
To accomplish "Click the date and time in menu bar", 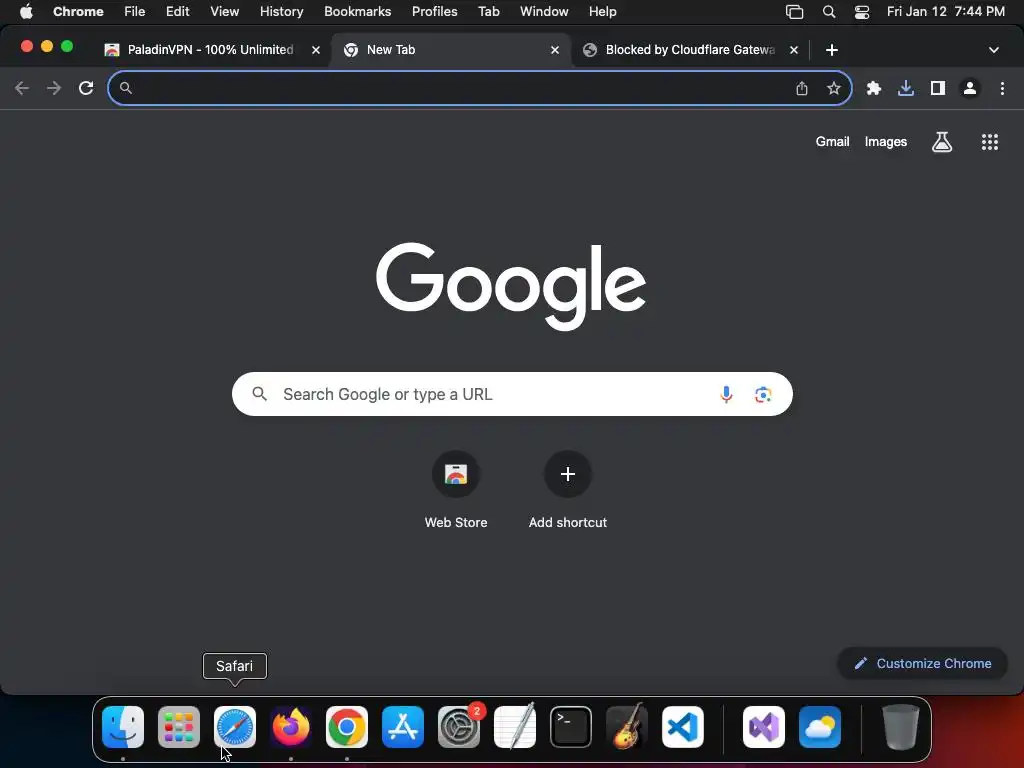I will 946,11.
